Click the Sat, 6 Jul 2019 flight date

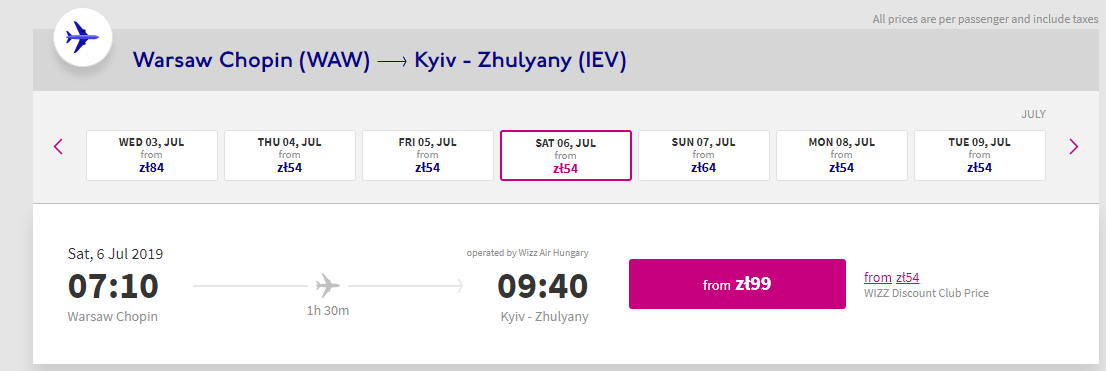point(116,254)
